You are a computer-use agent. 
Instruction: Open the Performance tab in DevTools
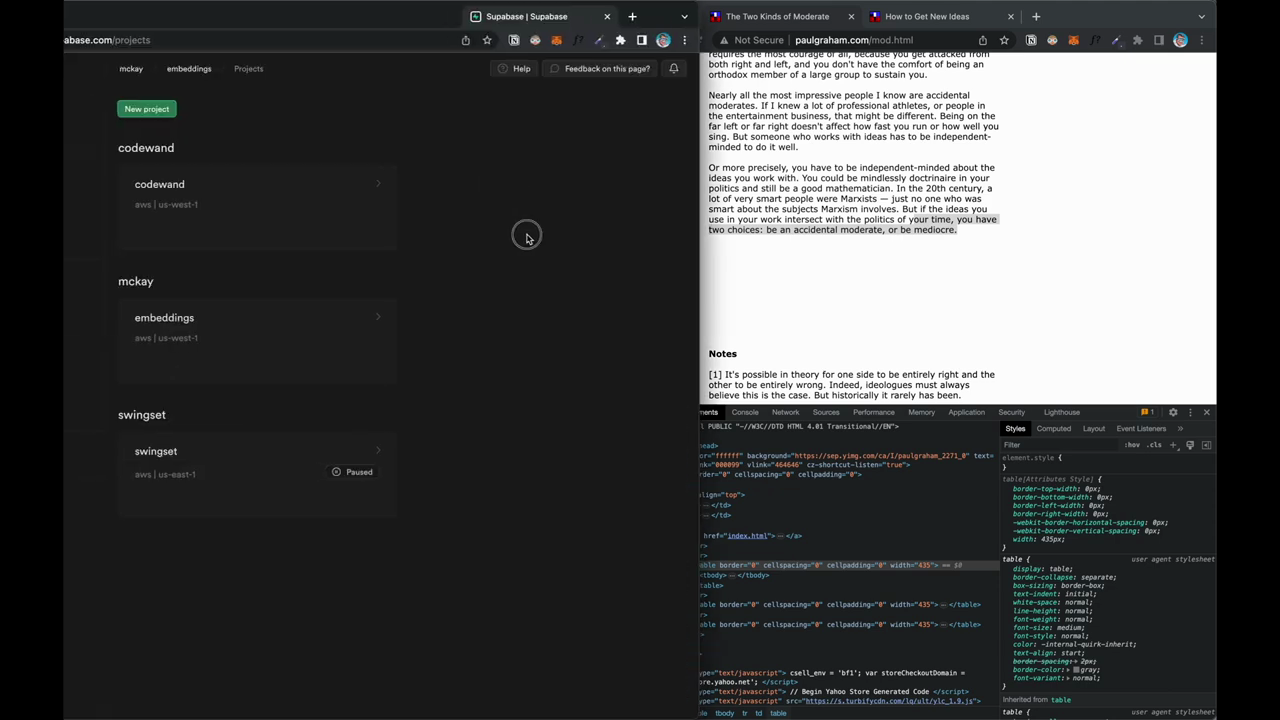(x=873, y=412)
